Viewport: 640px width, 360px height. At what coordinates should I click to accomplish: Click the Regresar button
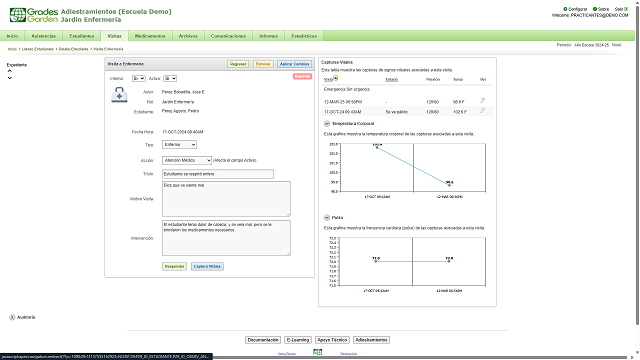tap(238, 64)
